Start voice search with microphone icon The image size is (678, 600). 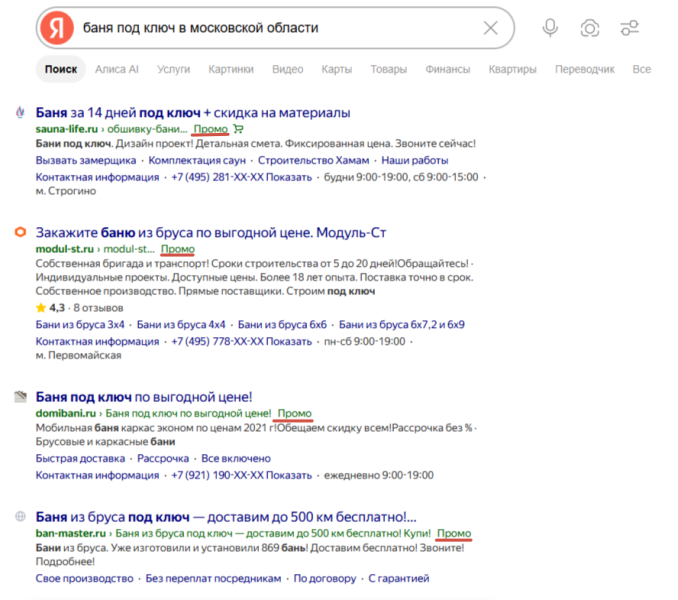[x=550, y=28]
